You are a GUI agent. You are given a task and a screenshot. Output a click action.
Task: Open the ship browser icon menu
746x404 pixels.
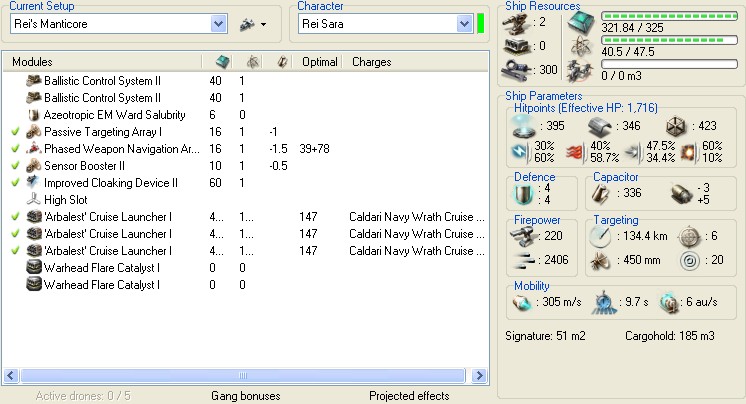pyautogui.click(x=253, y=24)
